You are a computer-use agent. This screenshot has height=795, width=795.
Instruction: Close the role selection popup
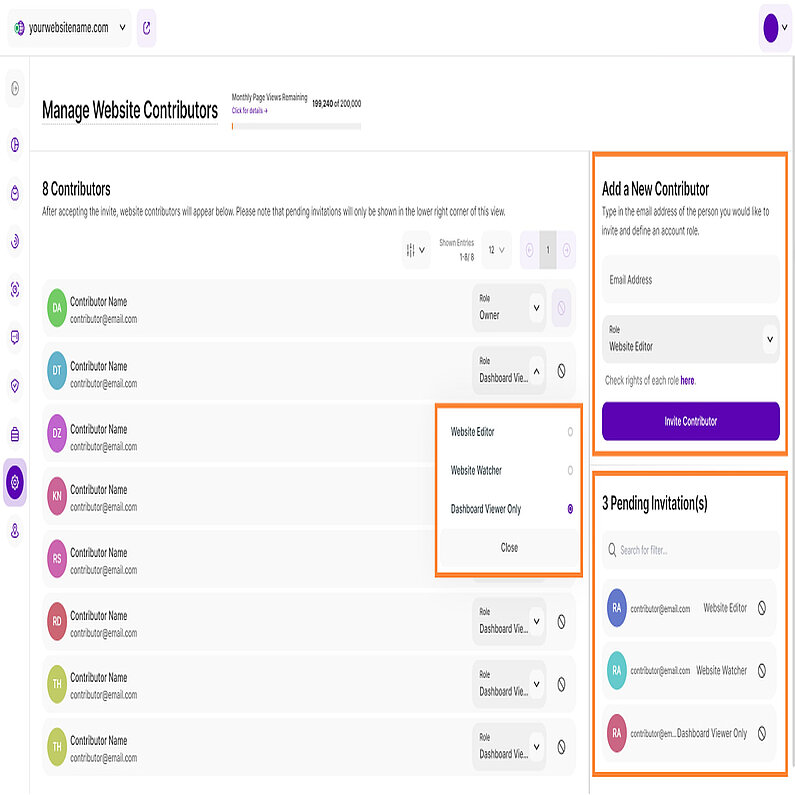[x=509, y=548]
